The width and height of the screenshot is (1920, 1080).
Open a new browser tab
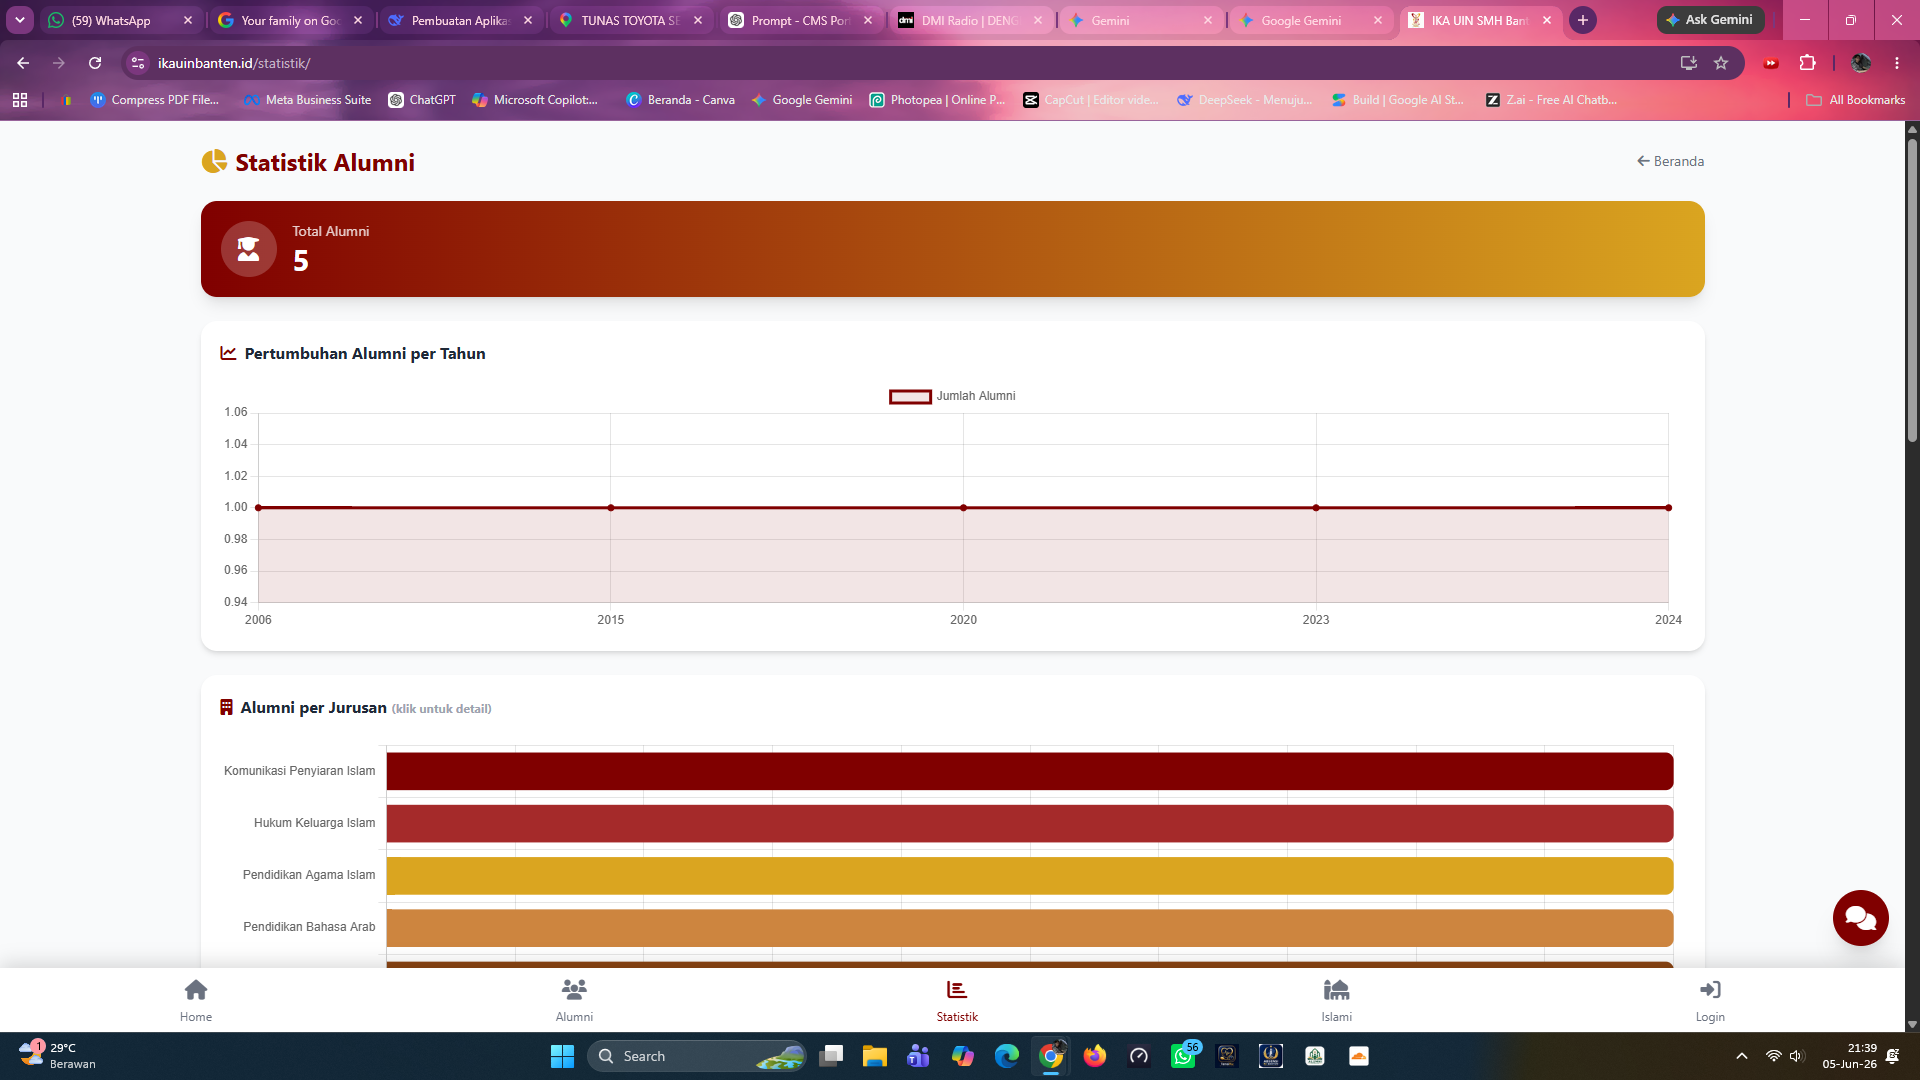point(1583,20)
